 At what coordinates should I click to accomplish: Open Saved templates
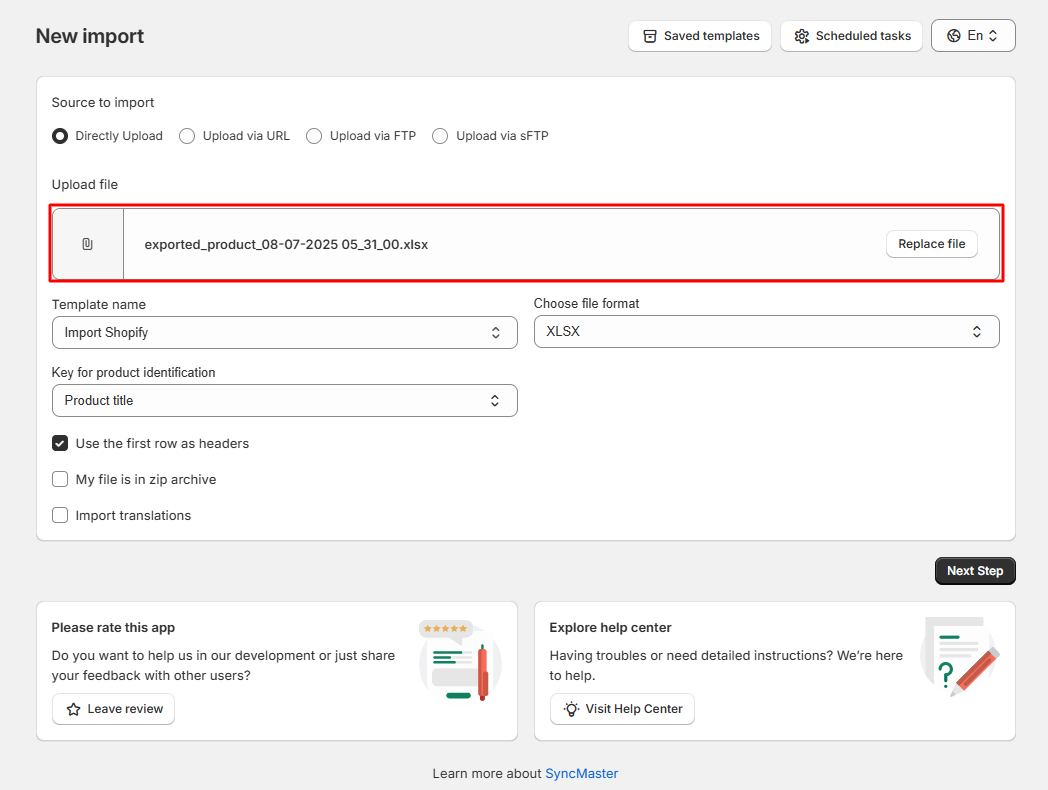[700, 36]
